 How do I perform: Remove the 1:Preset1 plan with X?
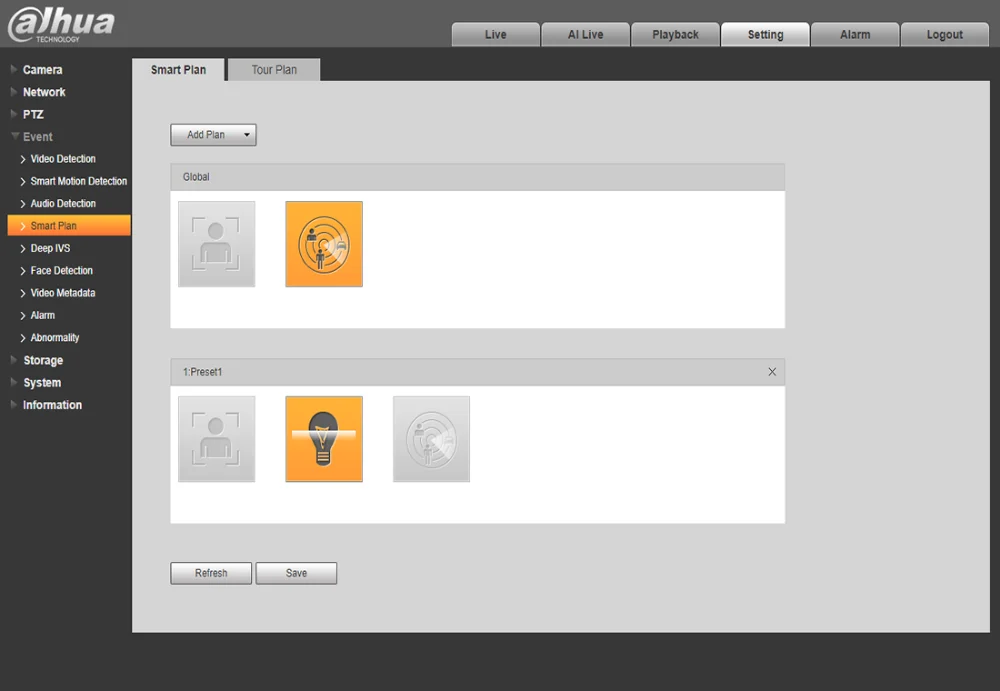772,372
